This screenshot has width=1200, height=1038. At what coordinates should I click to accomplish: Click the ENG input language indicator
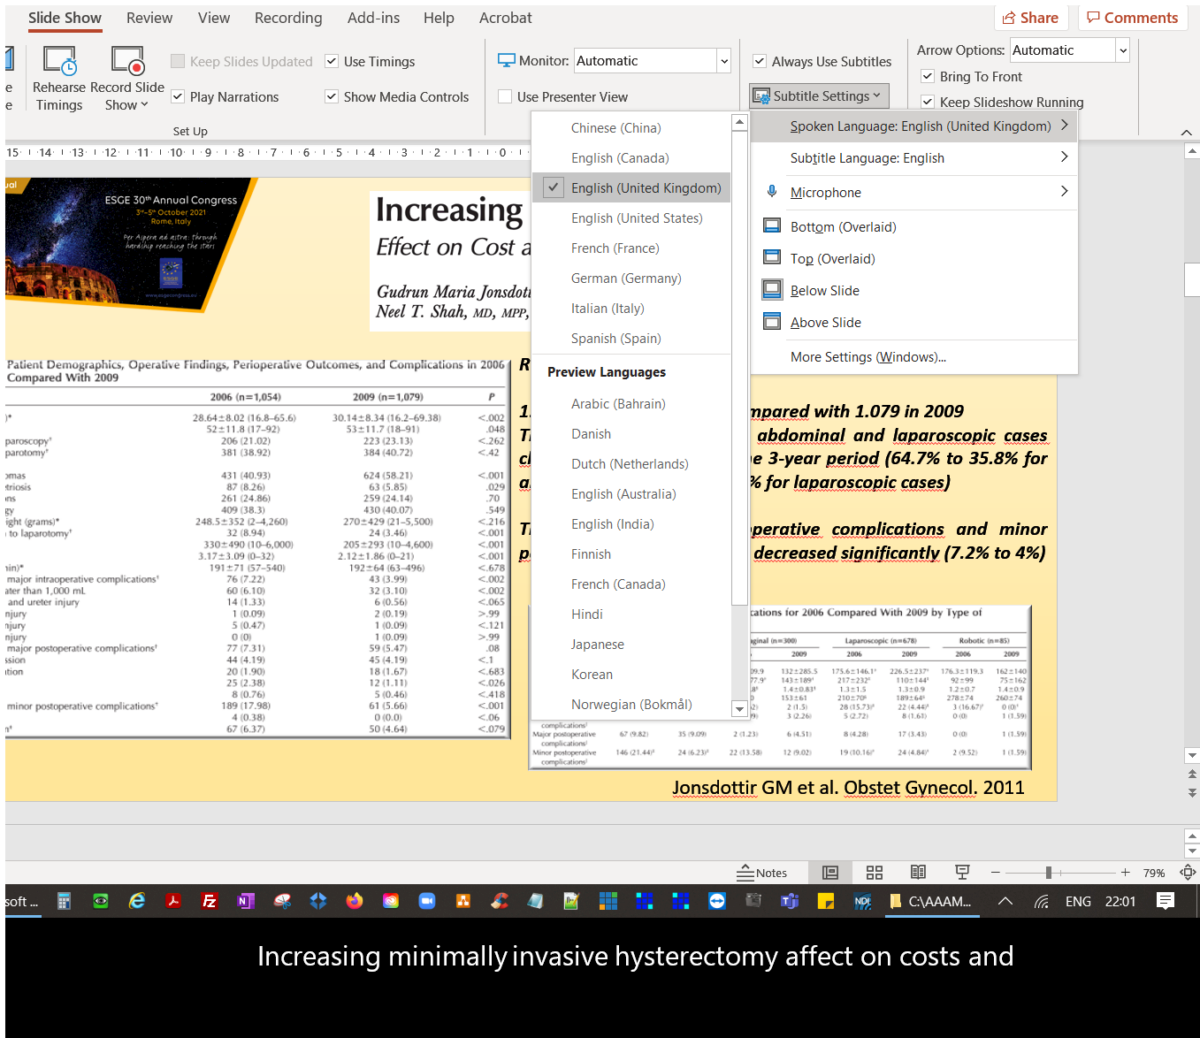[x=1078, y=901]
